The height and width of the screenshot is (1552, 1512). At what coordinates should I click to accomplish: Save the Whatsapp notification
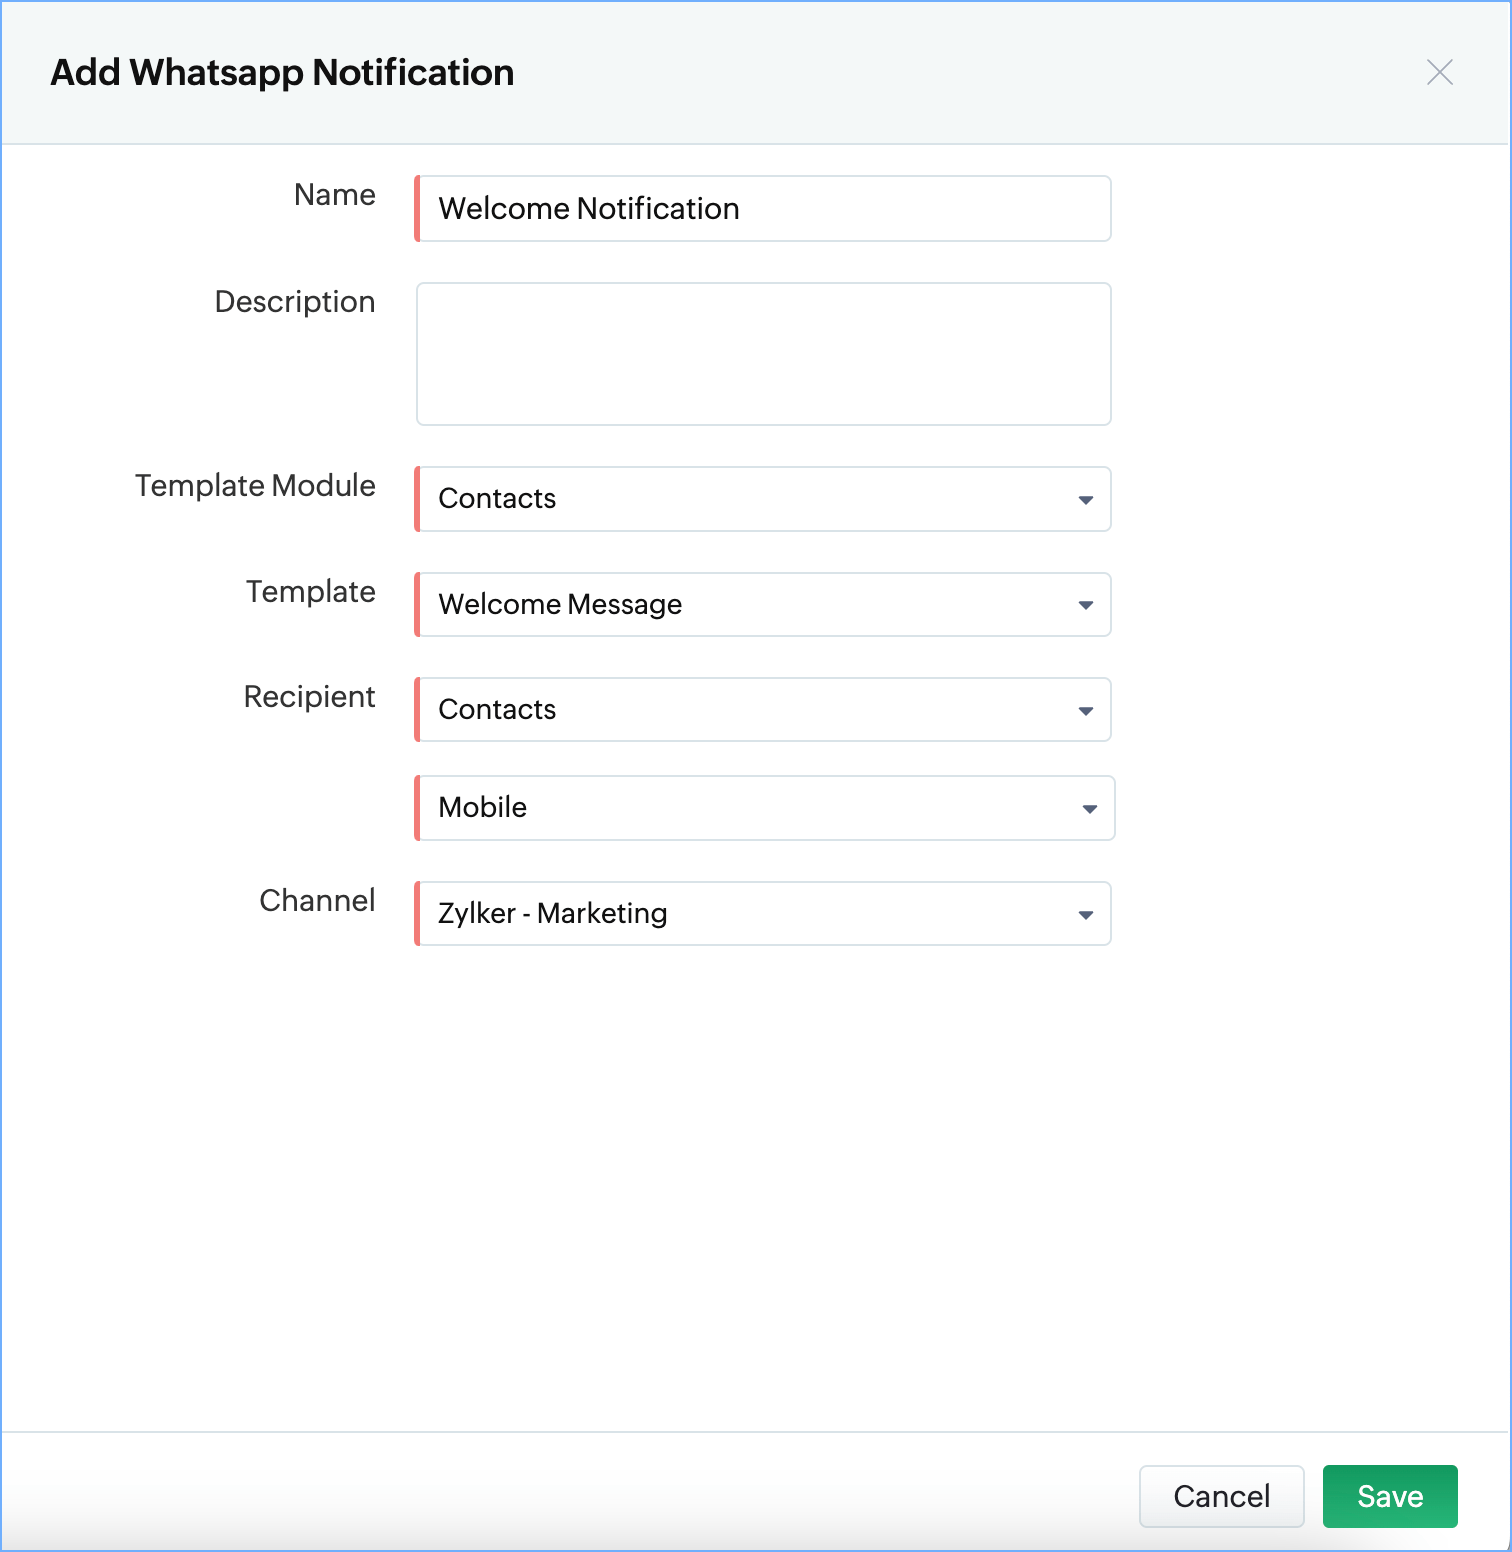pos(1389,1496)
